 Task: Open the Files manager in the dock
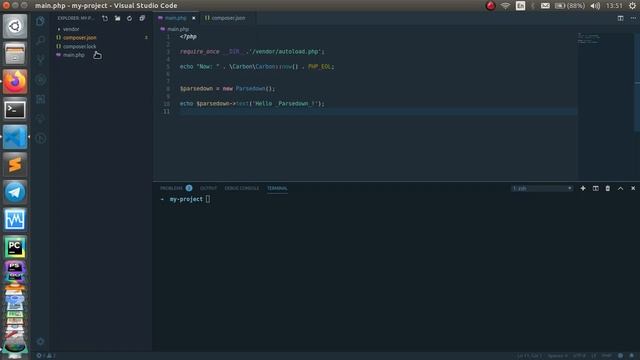click(15, 53)
